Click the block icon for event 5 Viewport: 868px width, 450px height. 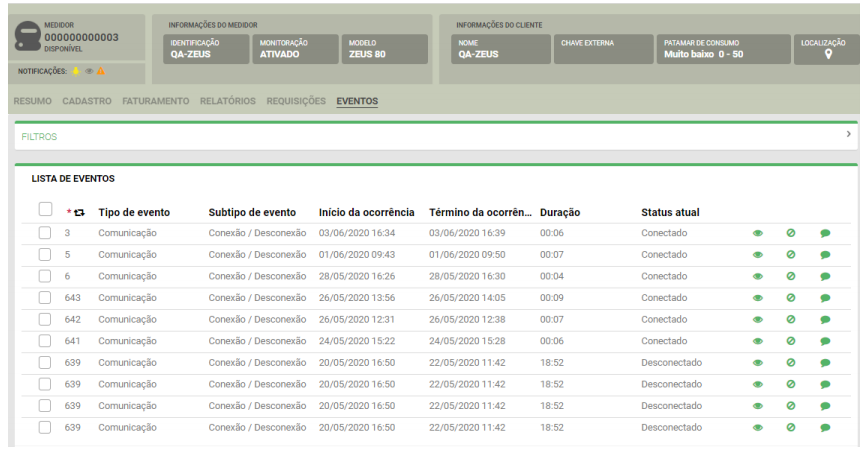[791, 255]
